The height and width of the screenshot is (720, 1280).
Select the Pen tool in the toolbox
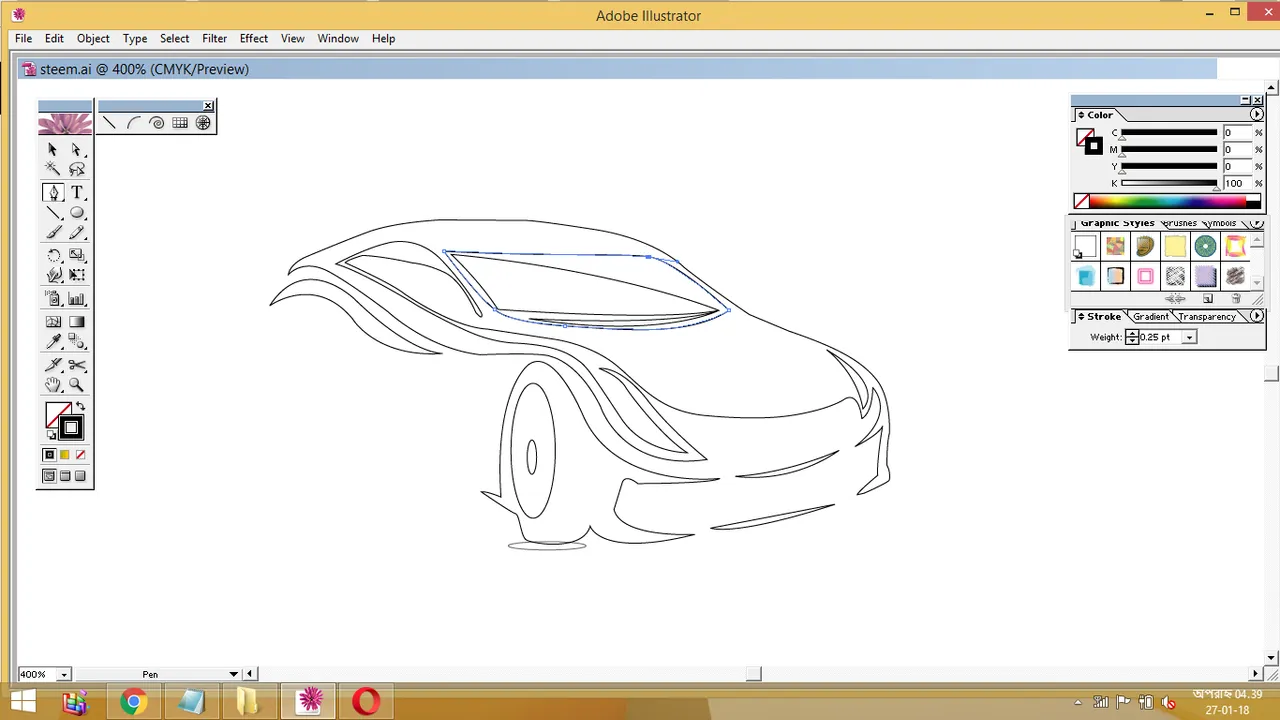tap(53, 192)
